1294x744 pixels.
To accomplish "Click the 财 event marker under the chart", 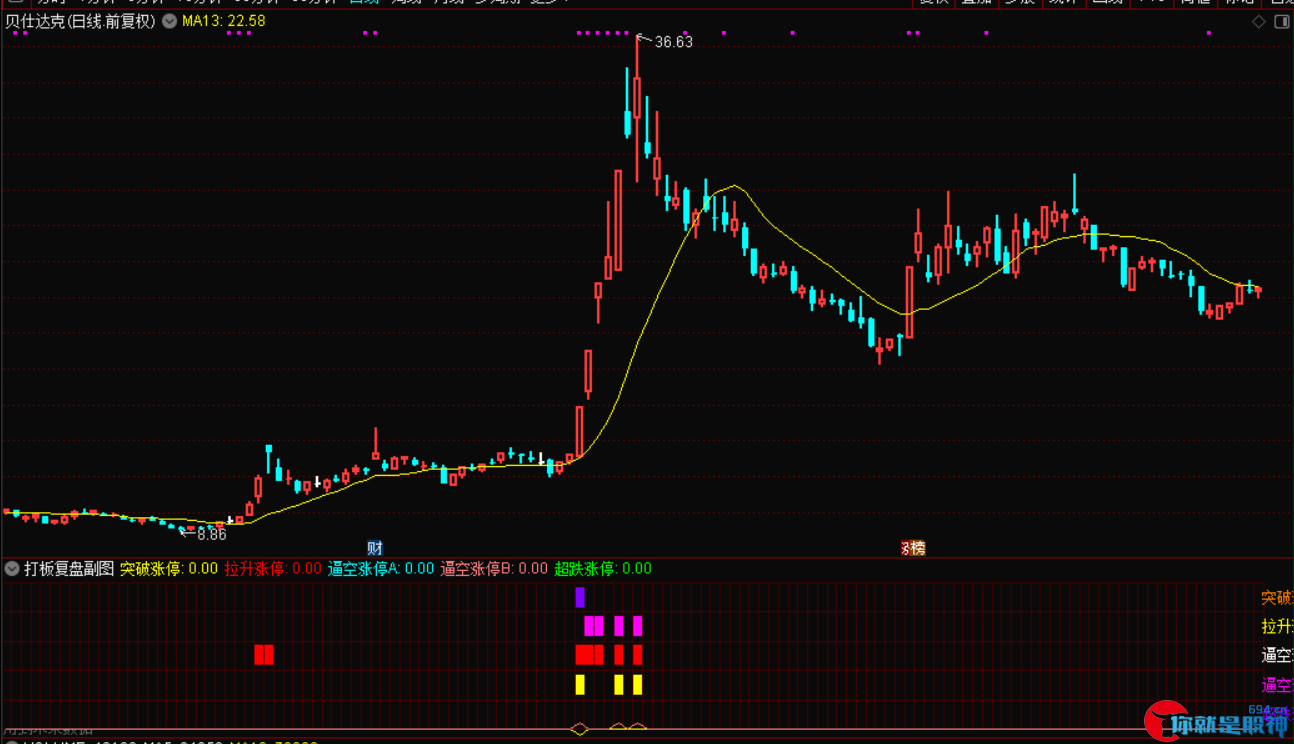I will (x=375, y=548).
